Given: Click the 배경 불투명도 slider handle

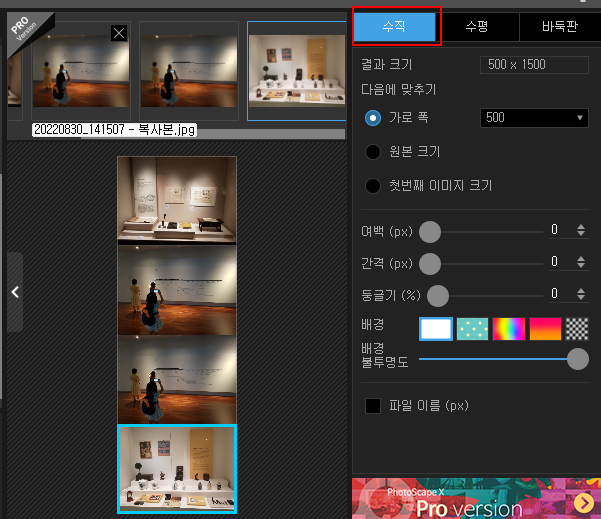Looking at the screenshot, I should pyautogui.click(x=578, y=359).
